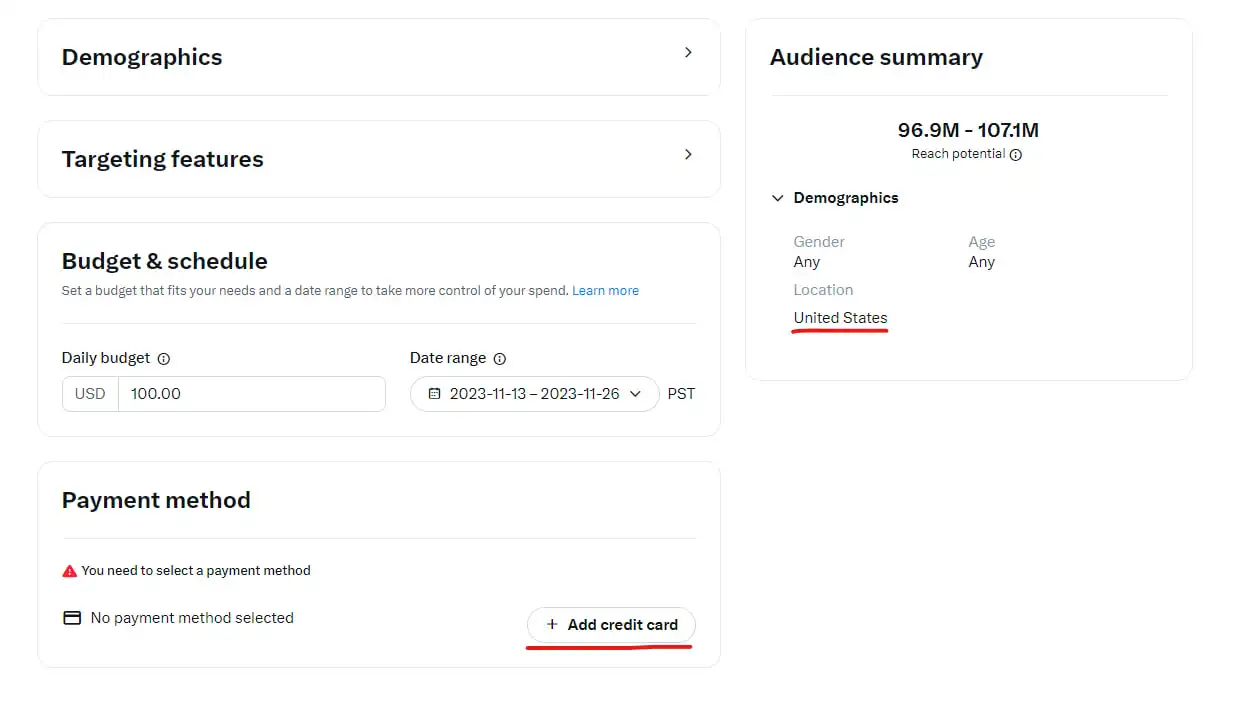Focus the Daily budget amount field
The height and width of the screenshot is (710, 1240).
pyautogui.click(x=250, y=394)
